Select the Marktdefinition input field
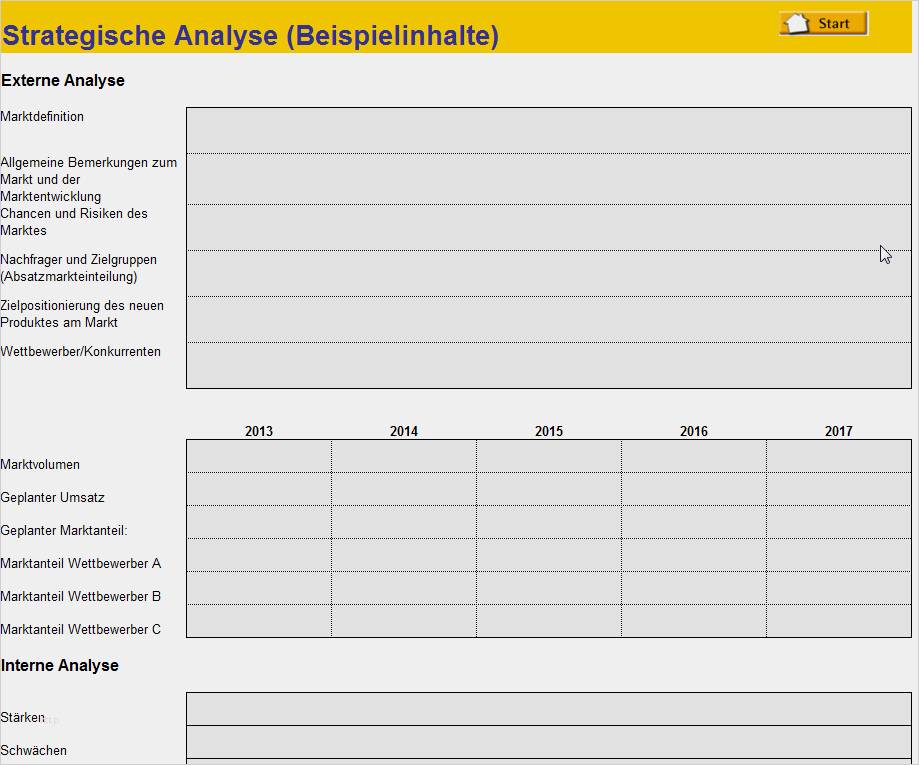The height and width of the screenshot is (765, 919). tap(549, 131)
